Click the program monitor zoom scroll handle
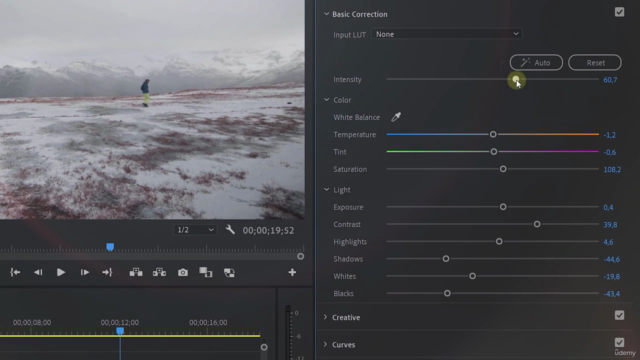Image resolution: width=640 pixels, height=360 pixels. click(x=301, y=256)
